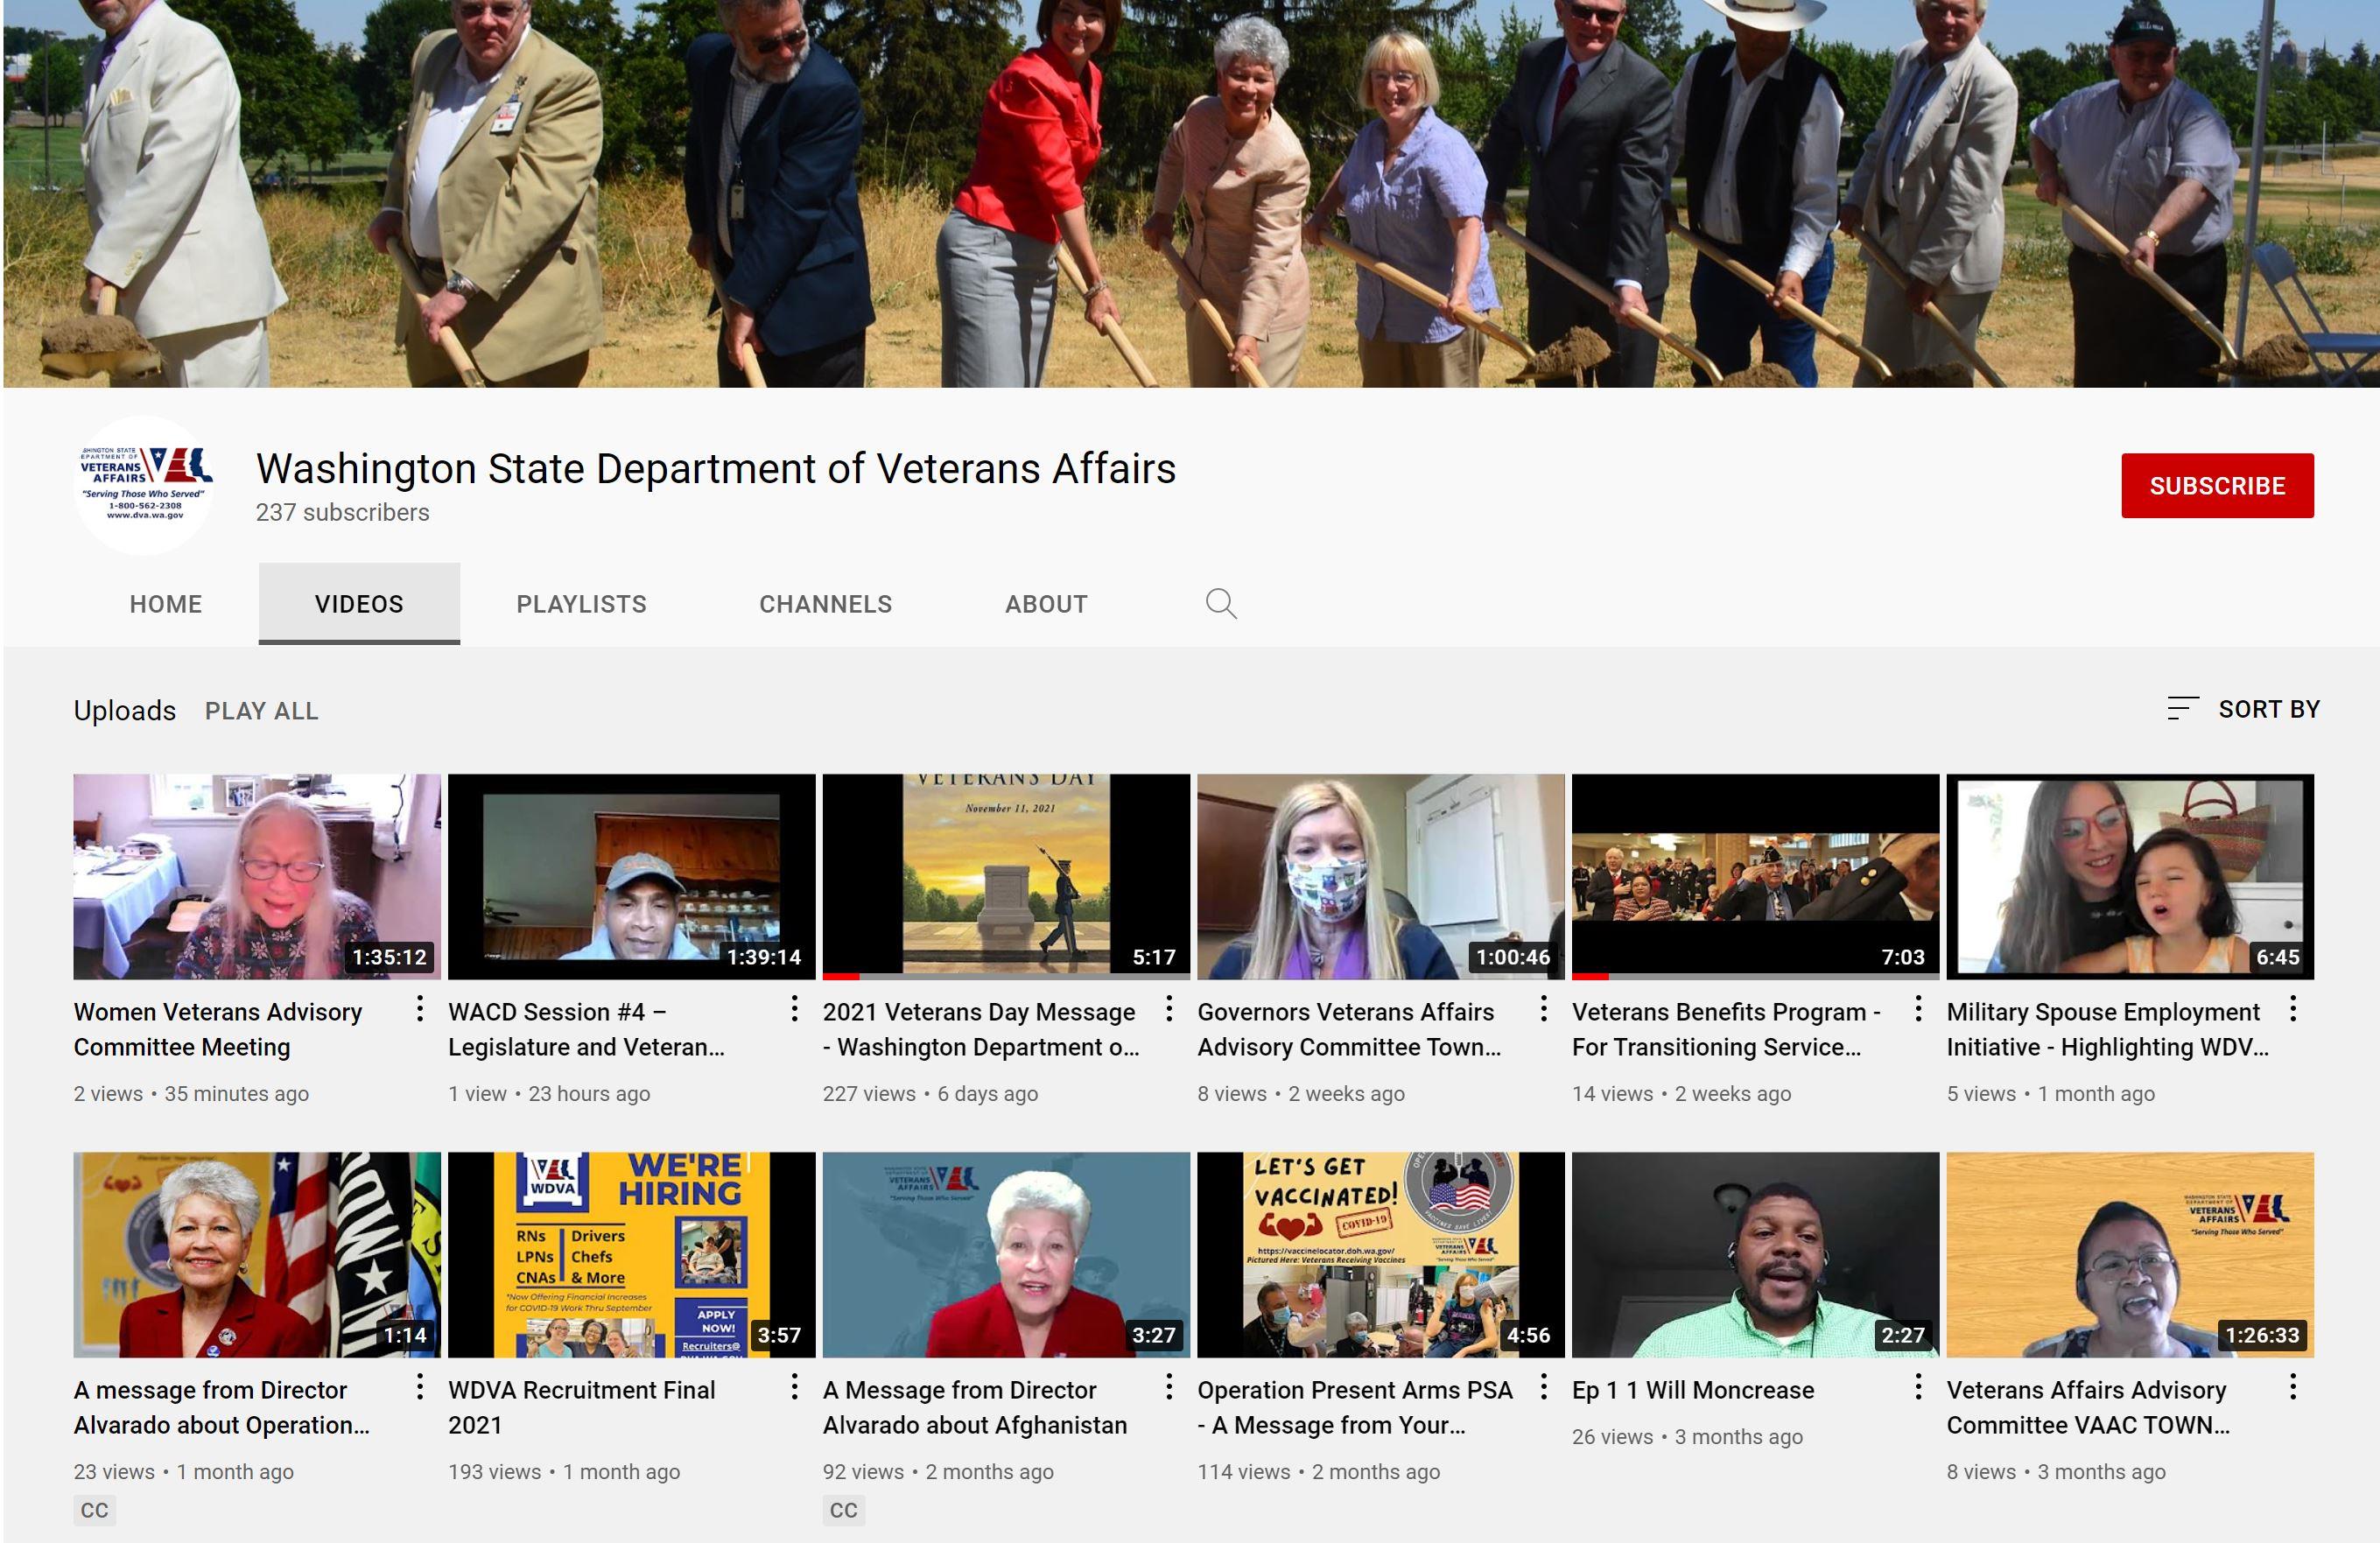This screenshot has height=1543, width=2380.
Task: Open Veterans Benefits Program For Transitioning Service title
Action: (x=1726, y=1029)
